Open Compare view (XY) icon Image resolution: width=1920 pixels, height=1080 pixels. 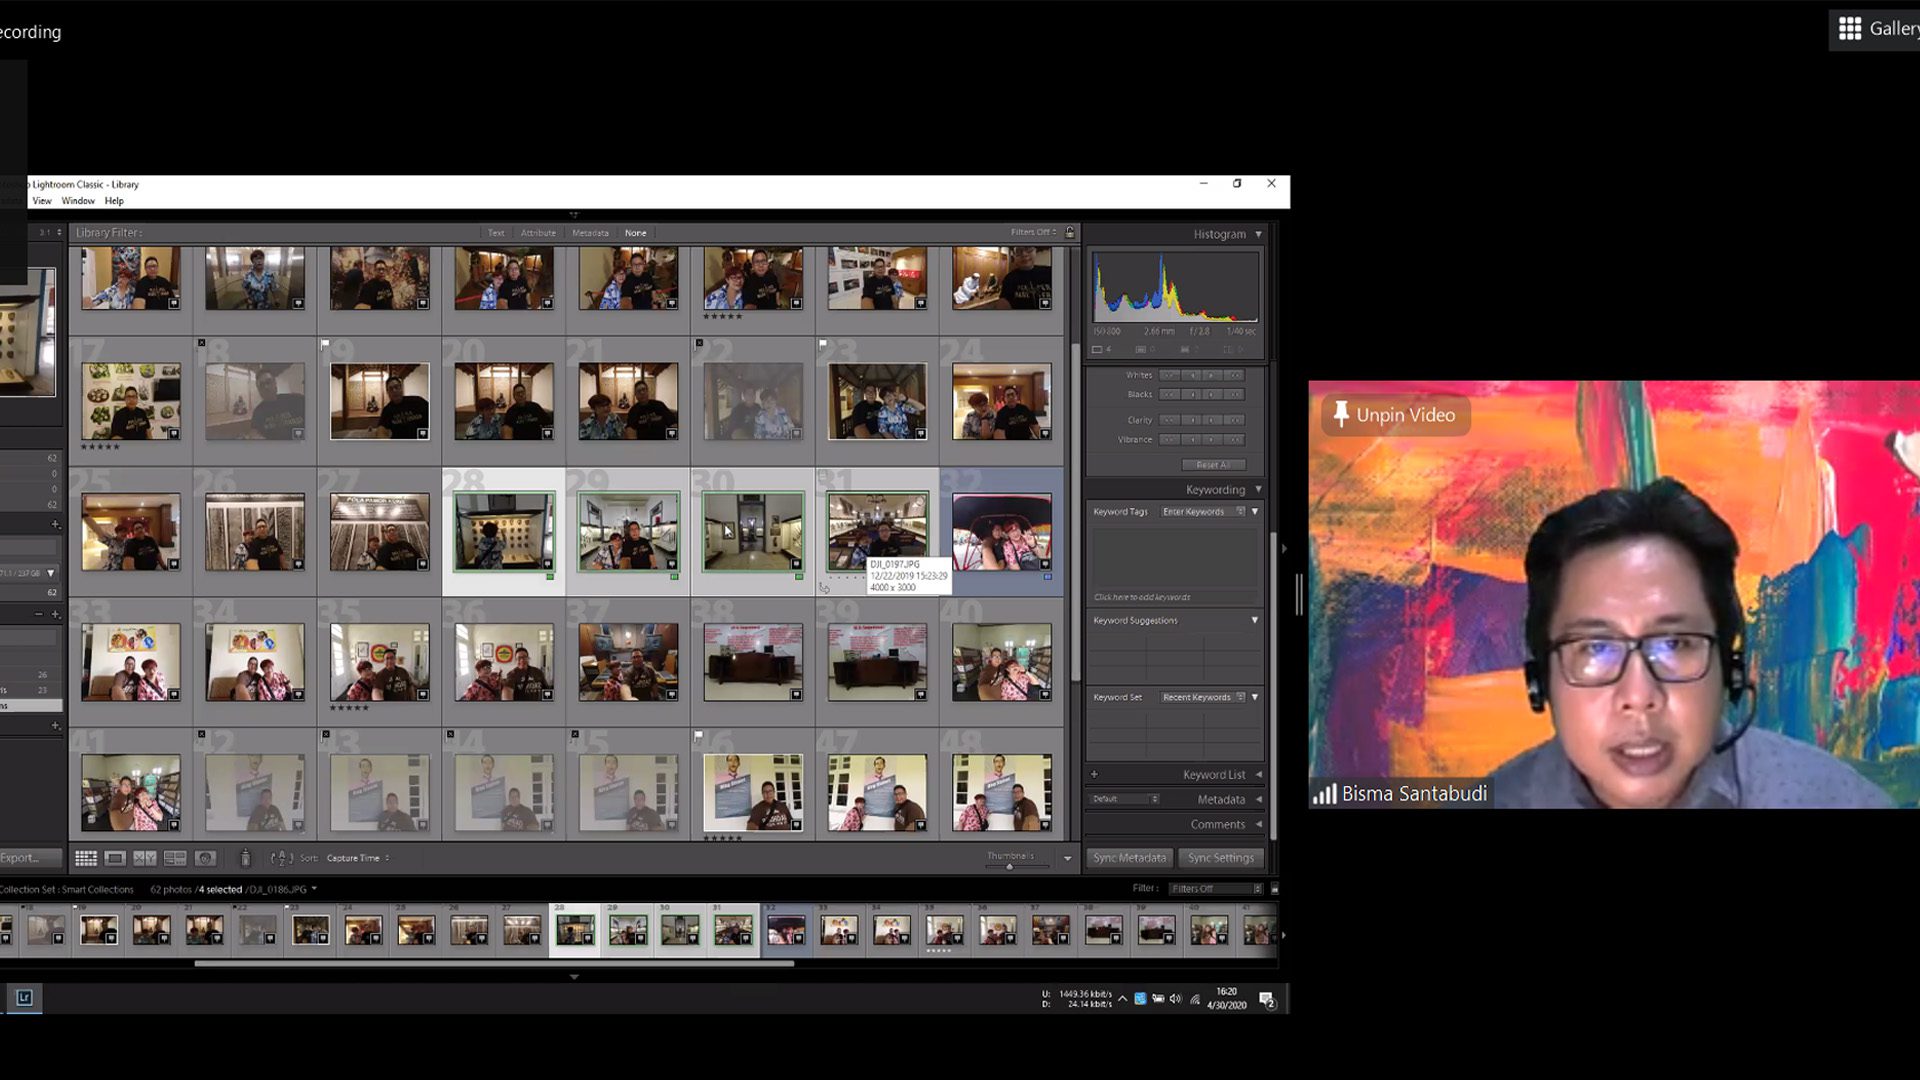coord(145,858)
